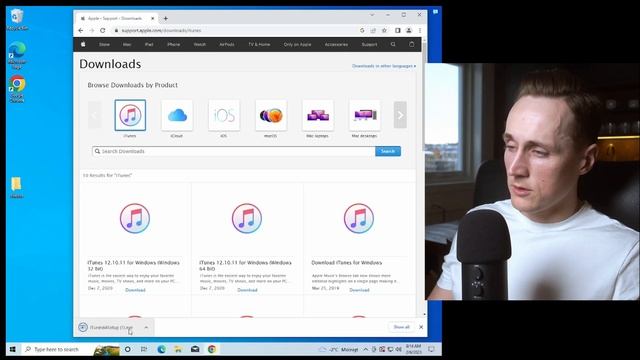Open iTunes 12.10.11 Windows 64 bit title

coord(245,266)
